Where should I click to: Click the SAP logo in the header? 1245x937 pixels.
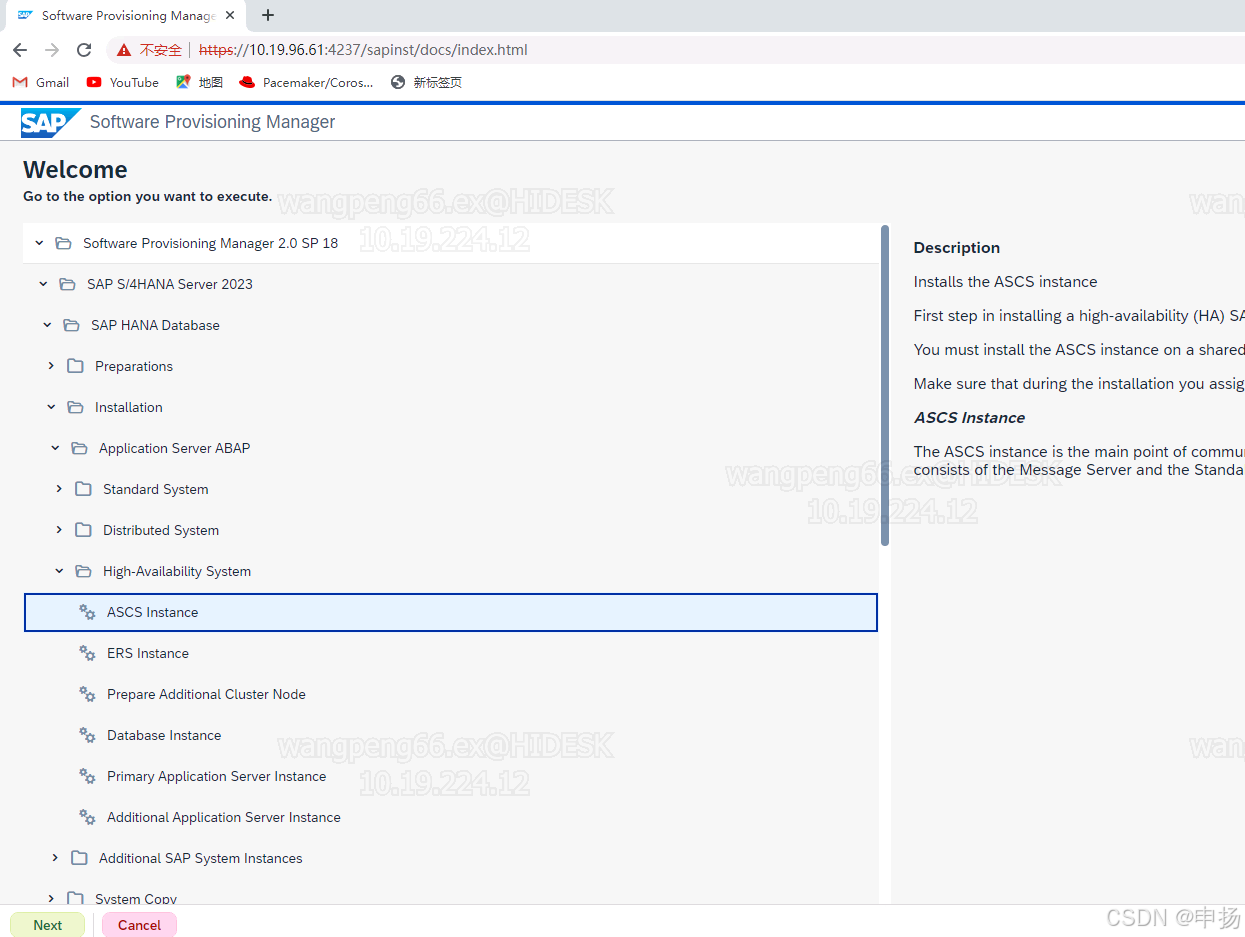point(50,122)
